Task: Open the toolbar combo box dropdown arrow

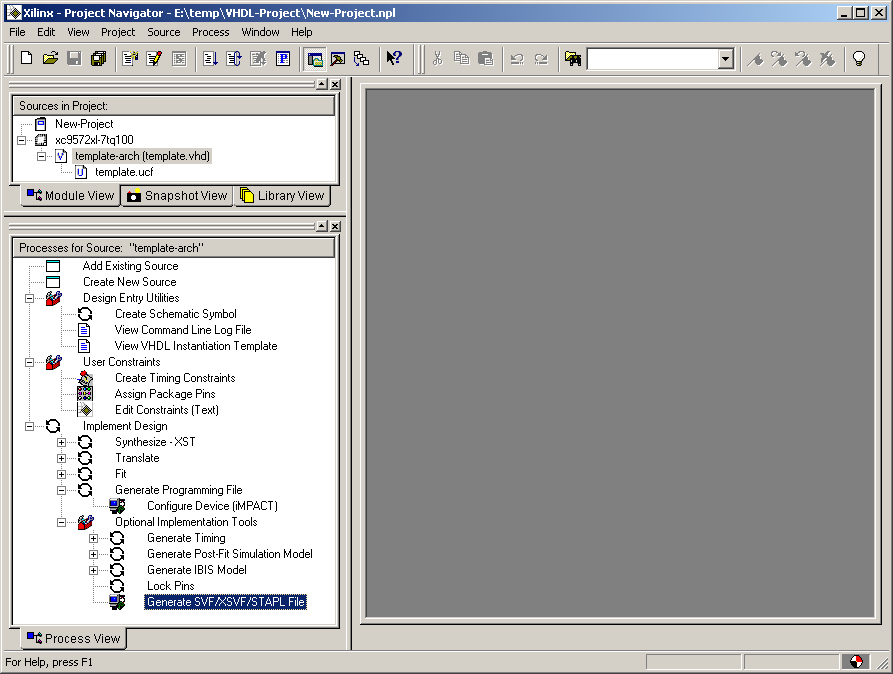Action: tap(725, 59)
